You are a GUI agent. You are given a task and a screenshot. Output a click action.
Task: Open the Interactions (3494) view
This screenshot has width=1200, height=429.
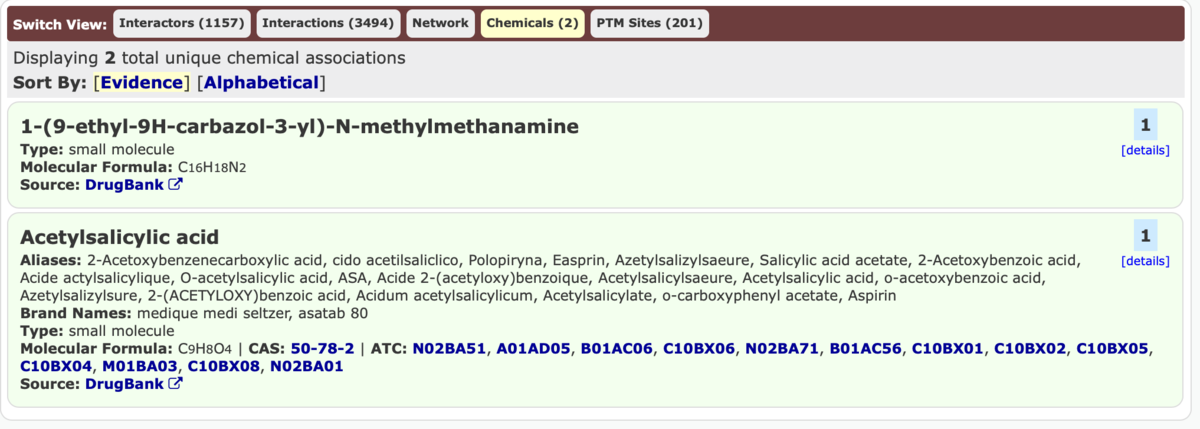coord(328,23)
